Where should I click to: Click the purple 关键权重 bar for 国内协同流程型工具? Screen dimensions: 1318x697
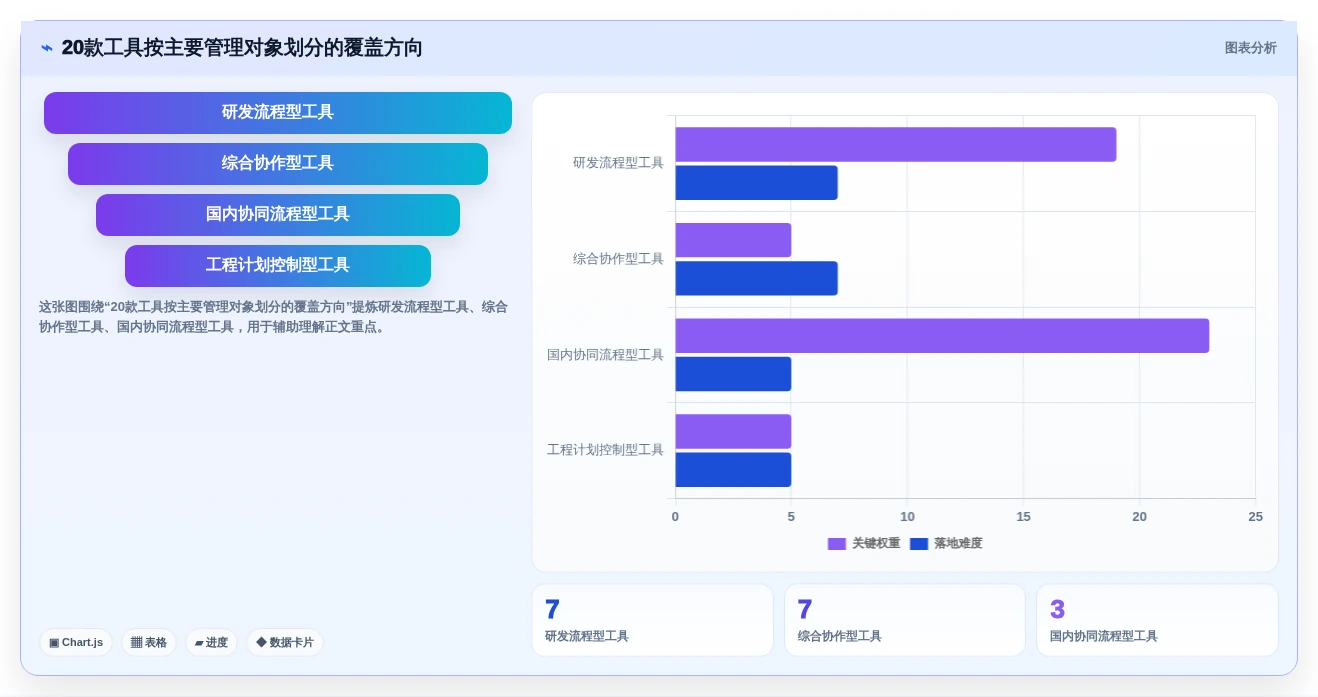click(942, 336)
